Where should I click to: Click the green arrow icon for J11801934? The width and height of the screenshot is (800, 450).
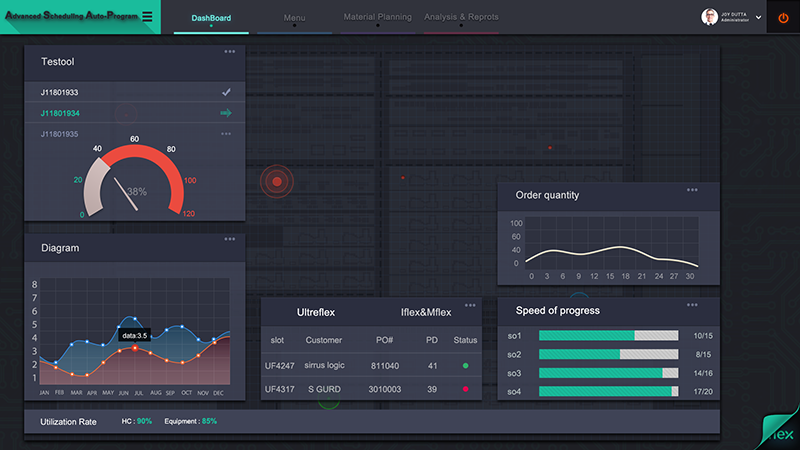(226, 113)
